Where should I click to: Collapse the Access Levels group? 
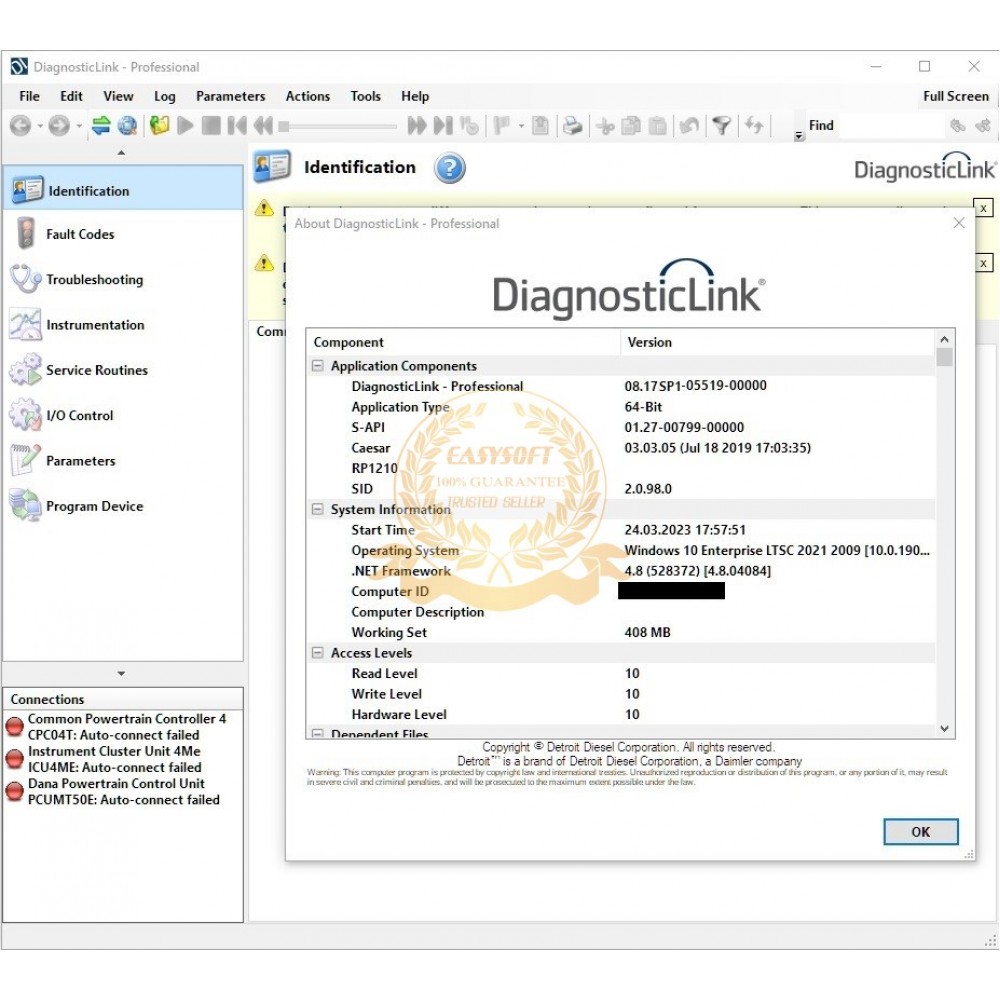click(x=317, y=653)
